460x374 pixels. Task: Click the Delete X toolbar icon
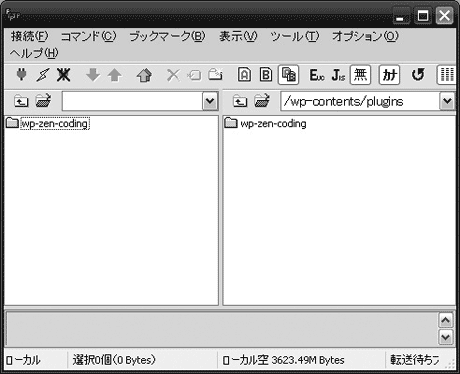[x=173, y=75]
